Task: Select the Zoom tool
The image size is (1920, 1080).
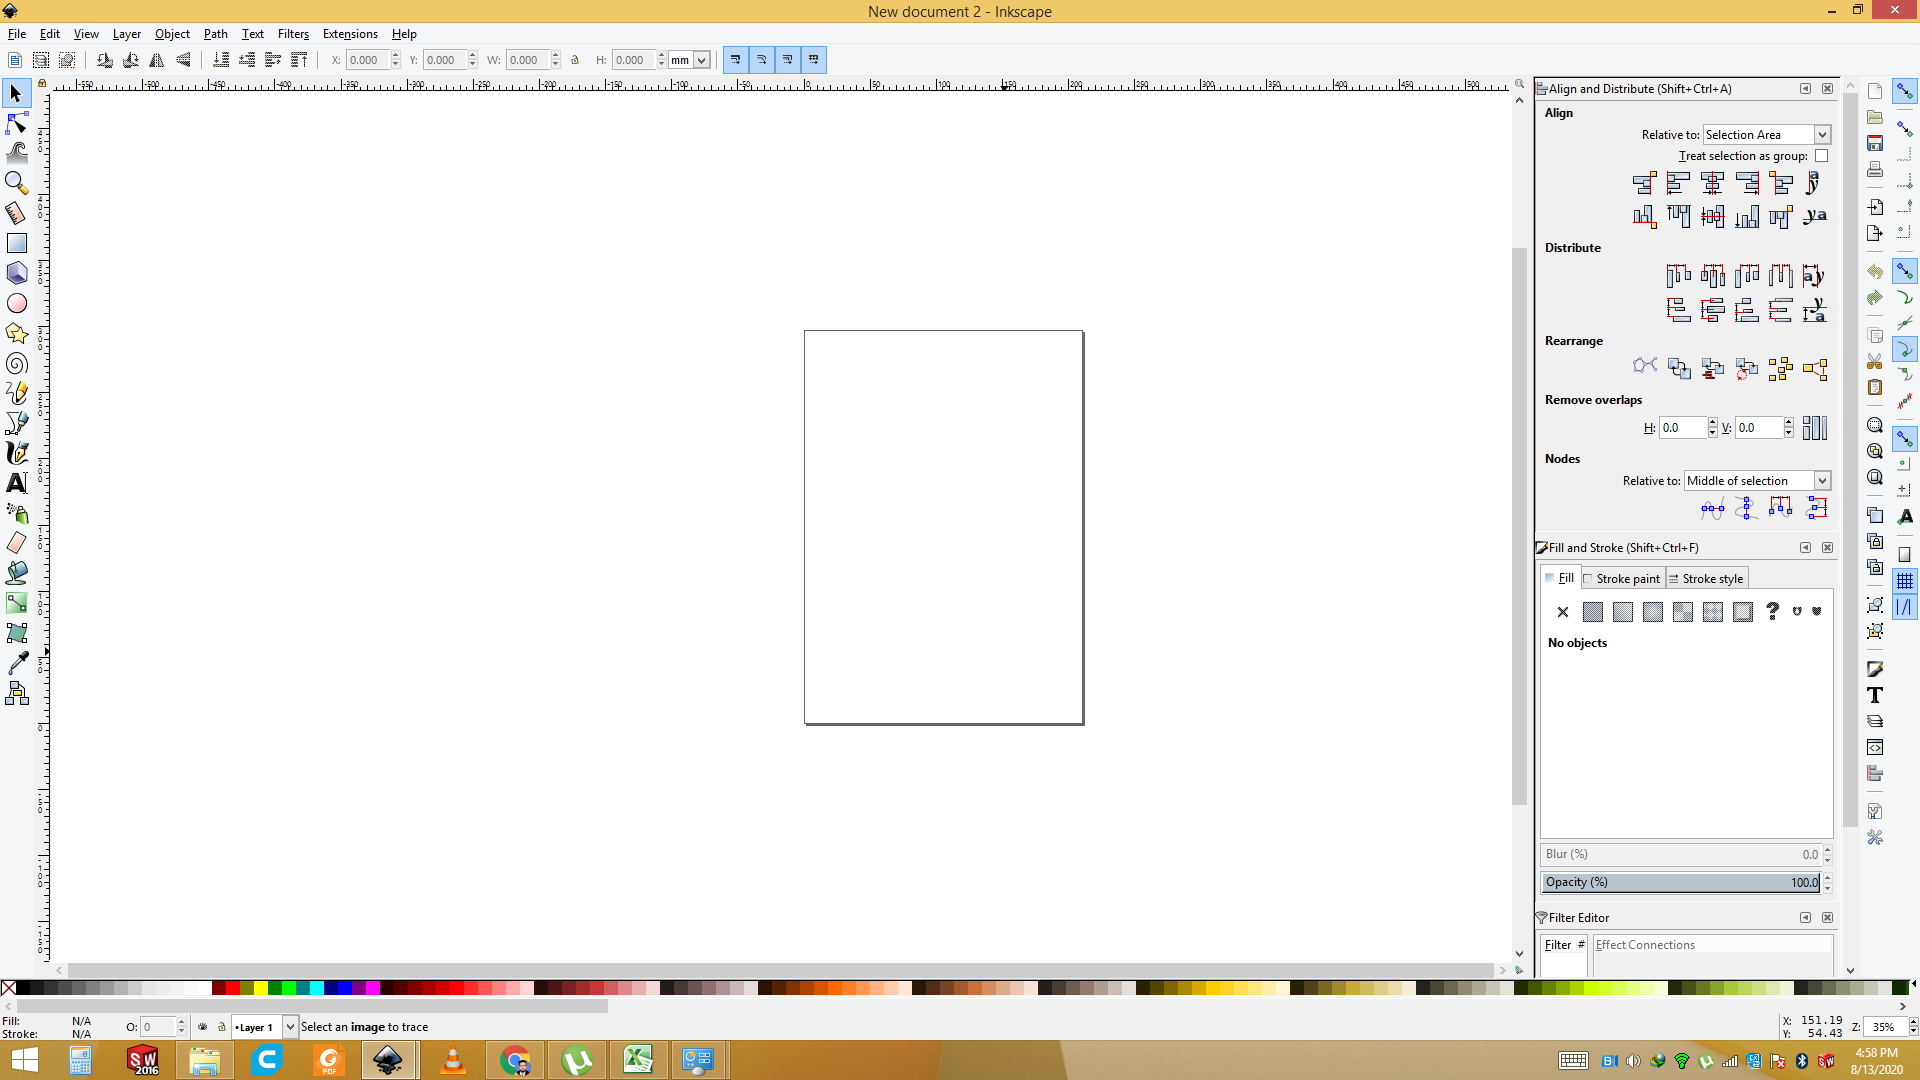Action: (x=16, y=182)
